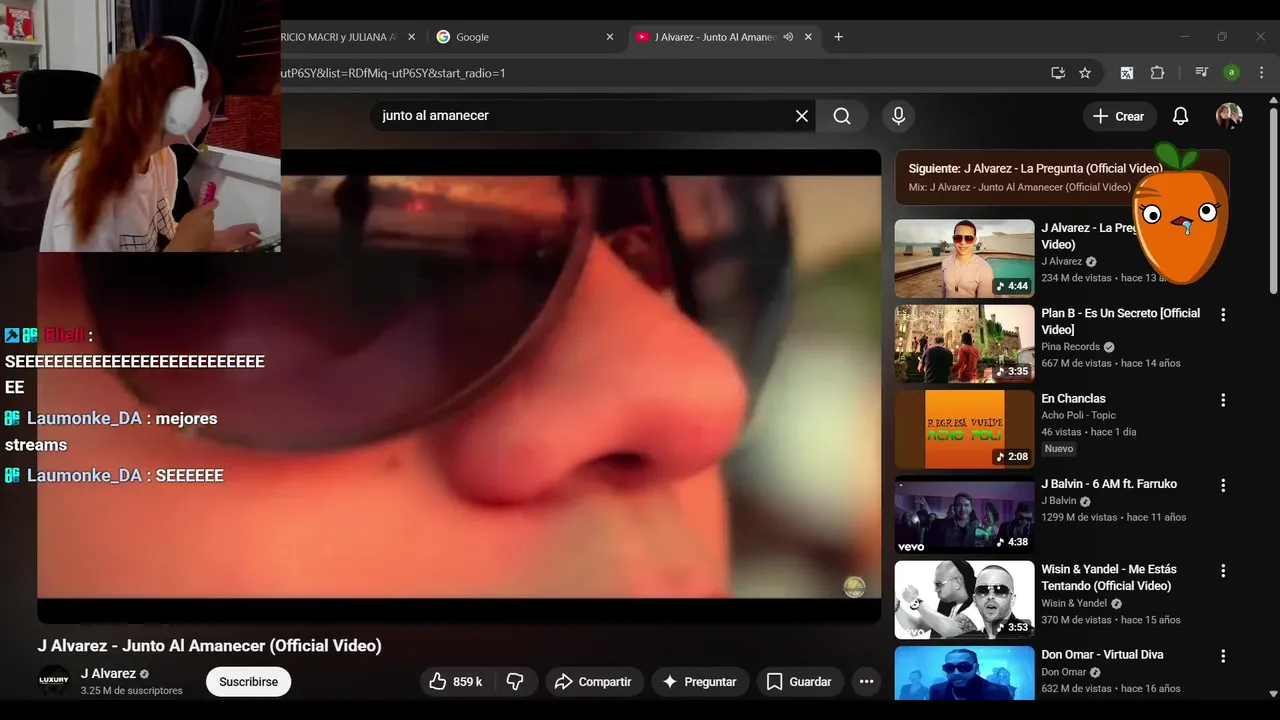Click the Acho Poli - Topic channel name

(x=1078, y=415)
